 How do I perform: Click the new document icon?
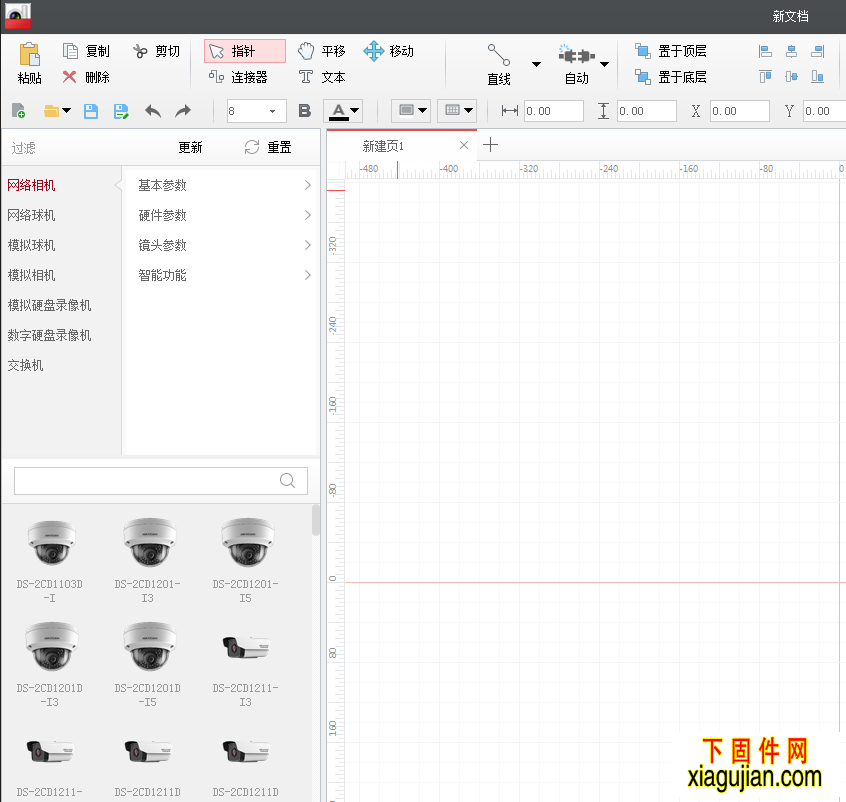click(x=18, y=111)
